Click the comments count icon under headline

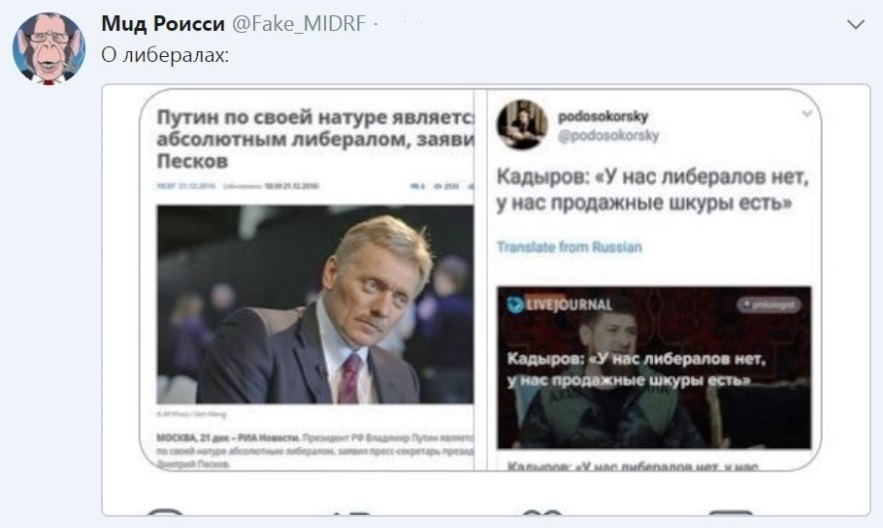(418, 186)
